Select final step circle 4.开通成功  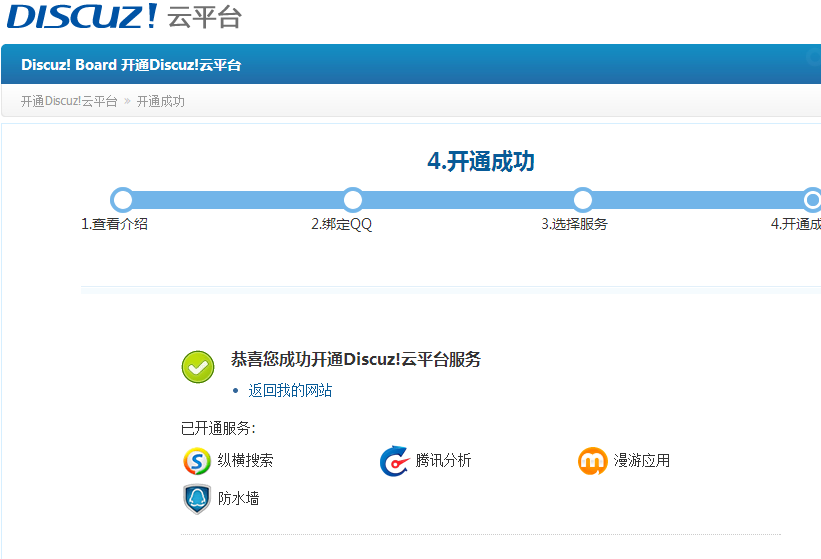click(813, 199)
